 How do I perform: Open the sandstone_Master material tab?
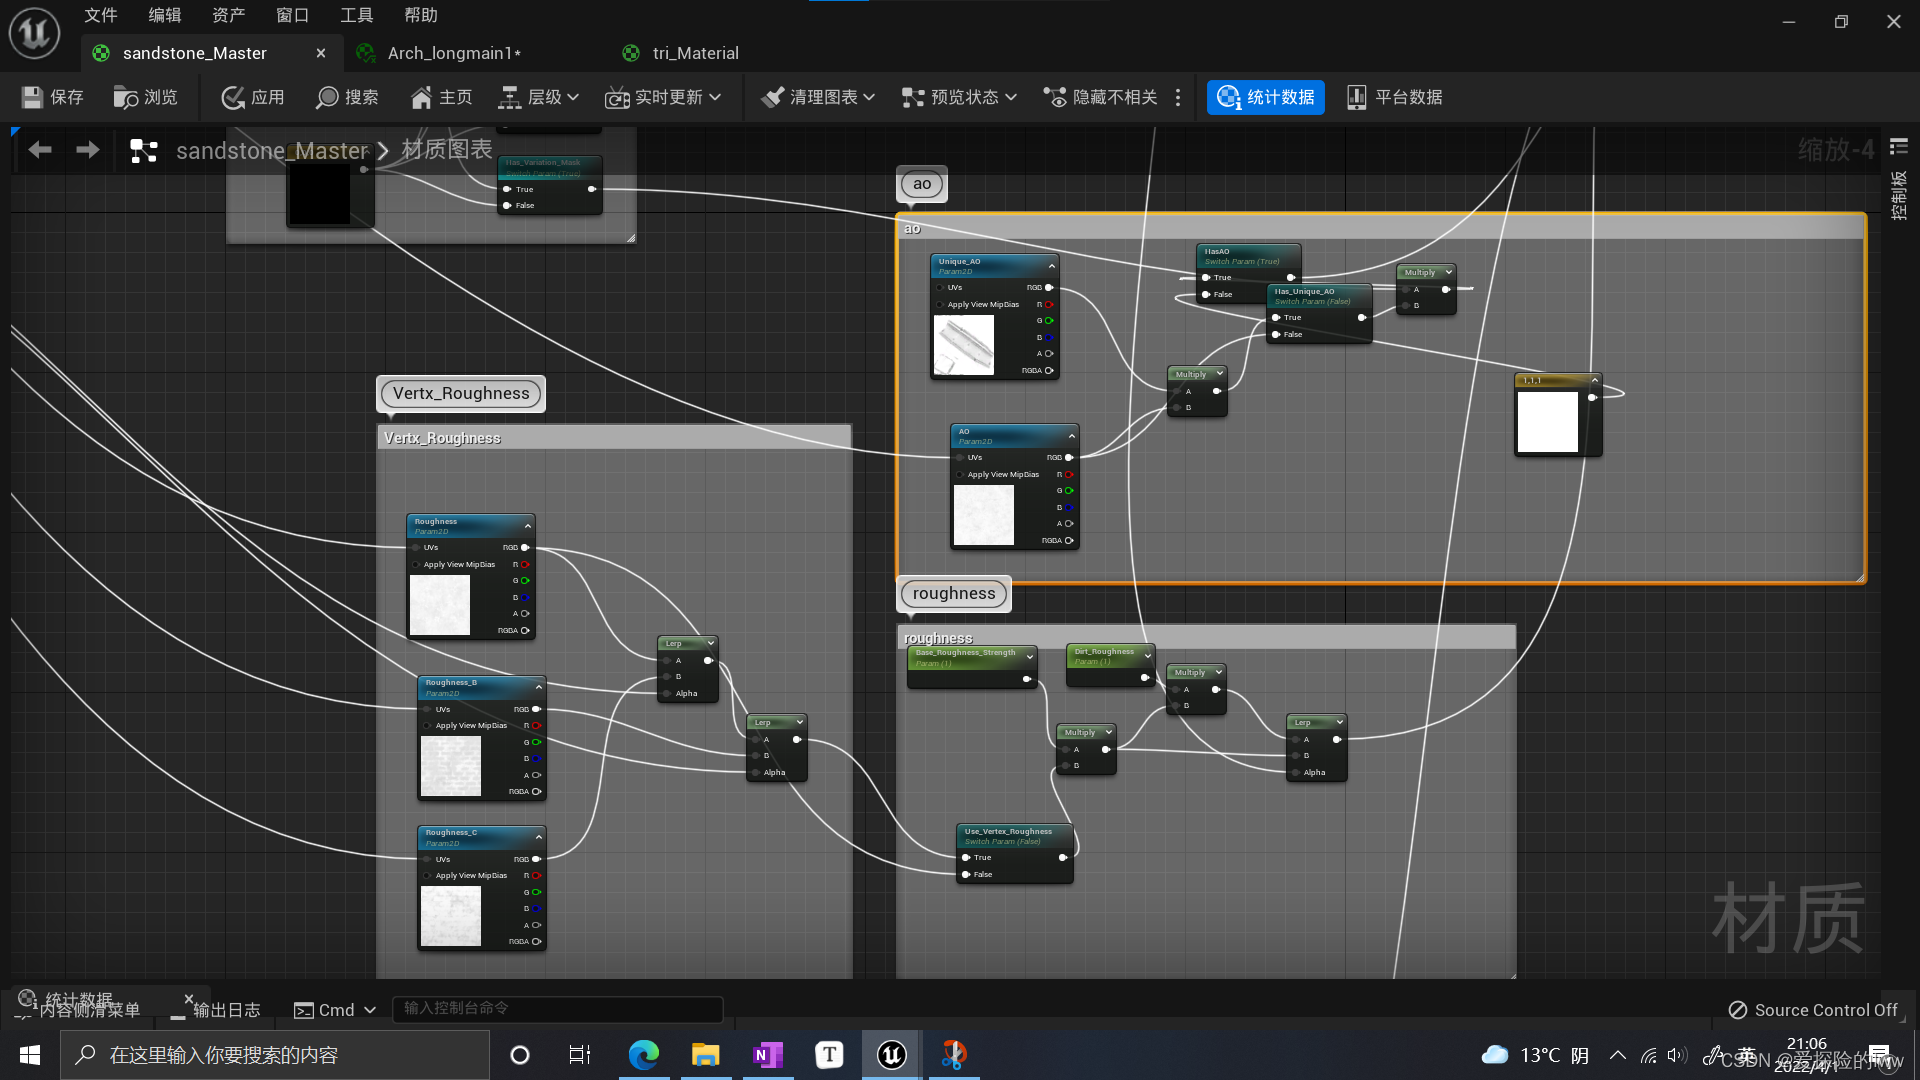(x=195, y=53)
